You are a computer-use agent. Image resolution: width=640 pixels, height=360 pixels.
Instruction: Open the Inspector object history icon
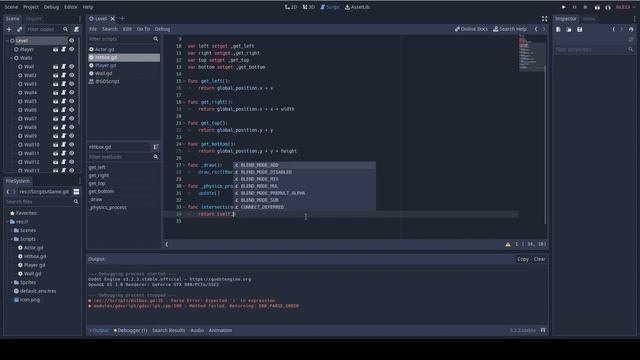[x=631, y=29]
